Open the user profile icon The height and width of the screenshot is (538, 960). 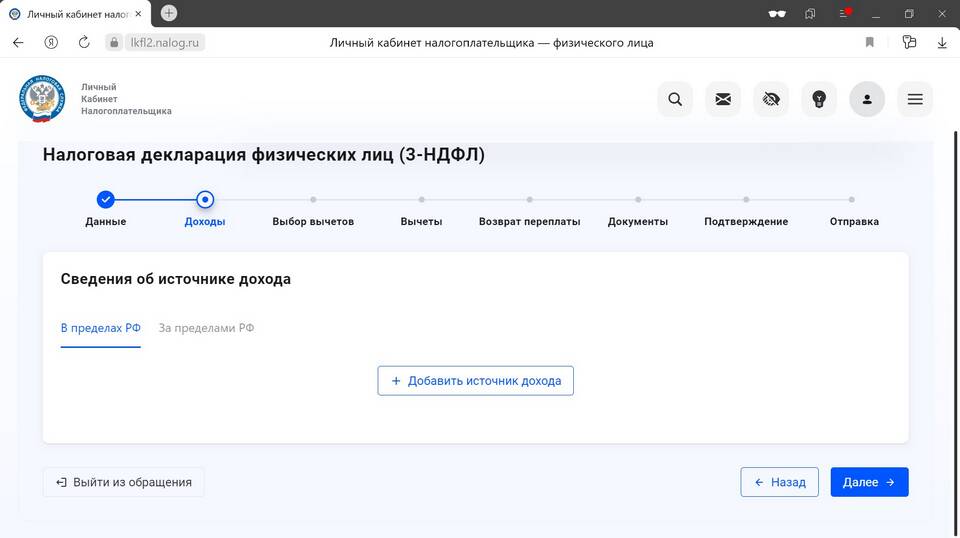[x=867, y=99]
